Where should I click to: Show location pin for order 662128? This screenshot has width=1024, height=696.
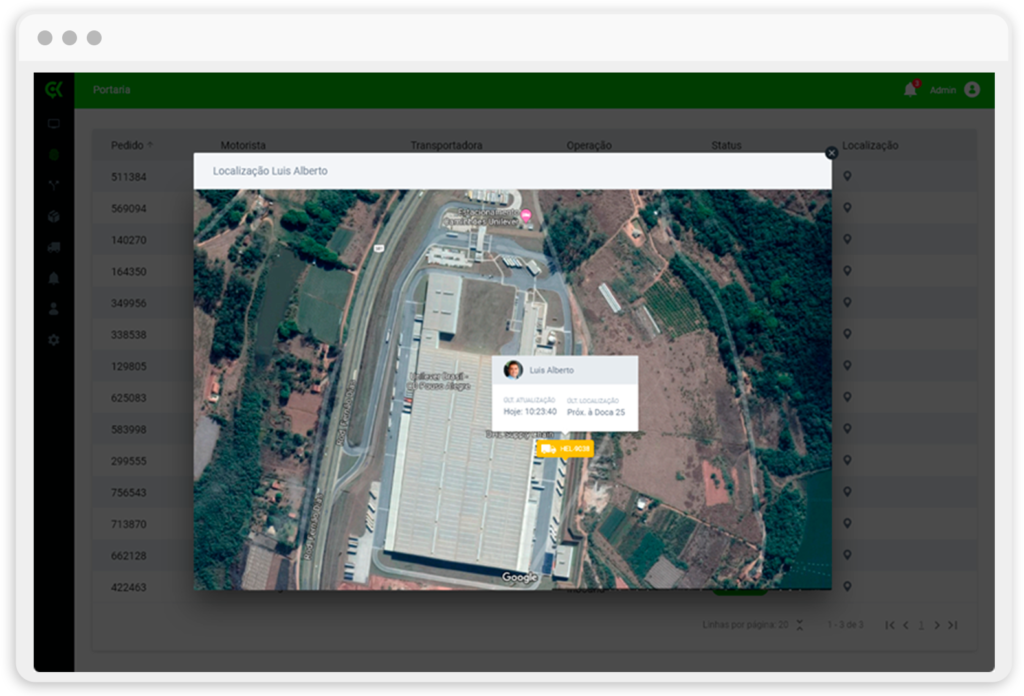coord(847,554)
